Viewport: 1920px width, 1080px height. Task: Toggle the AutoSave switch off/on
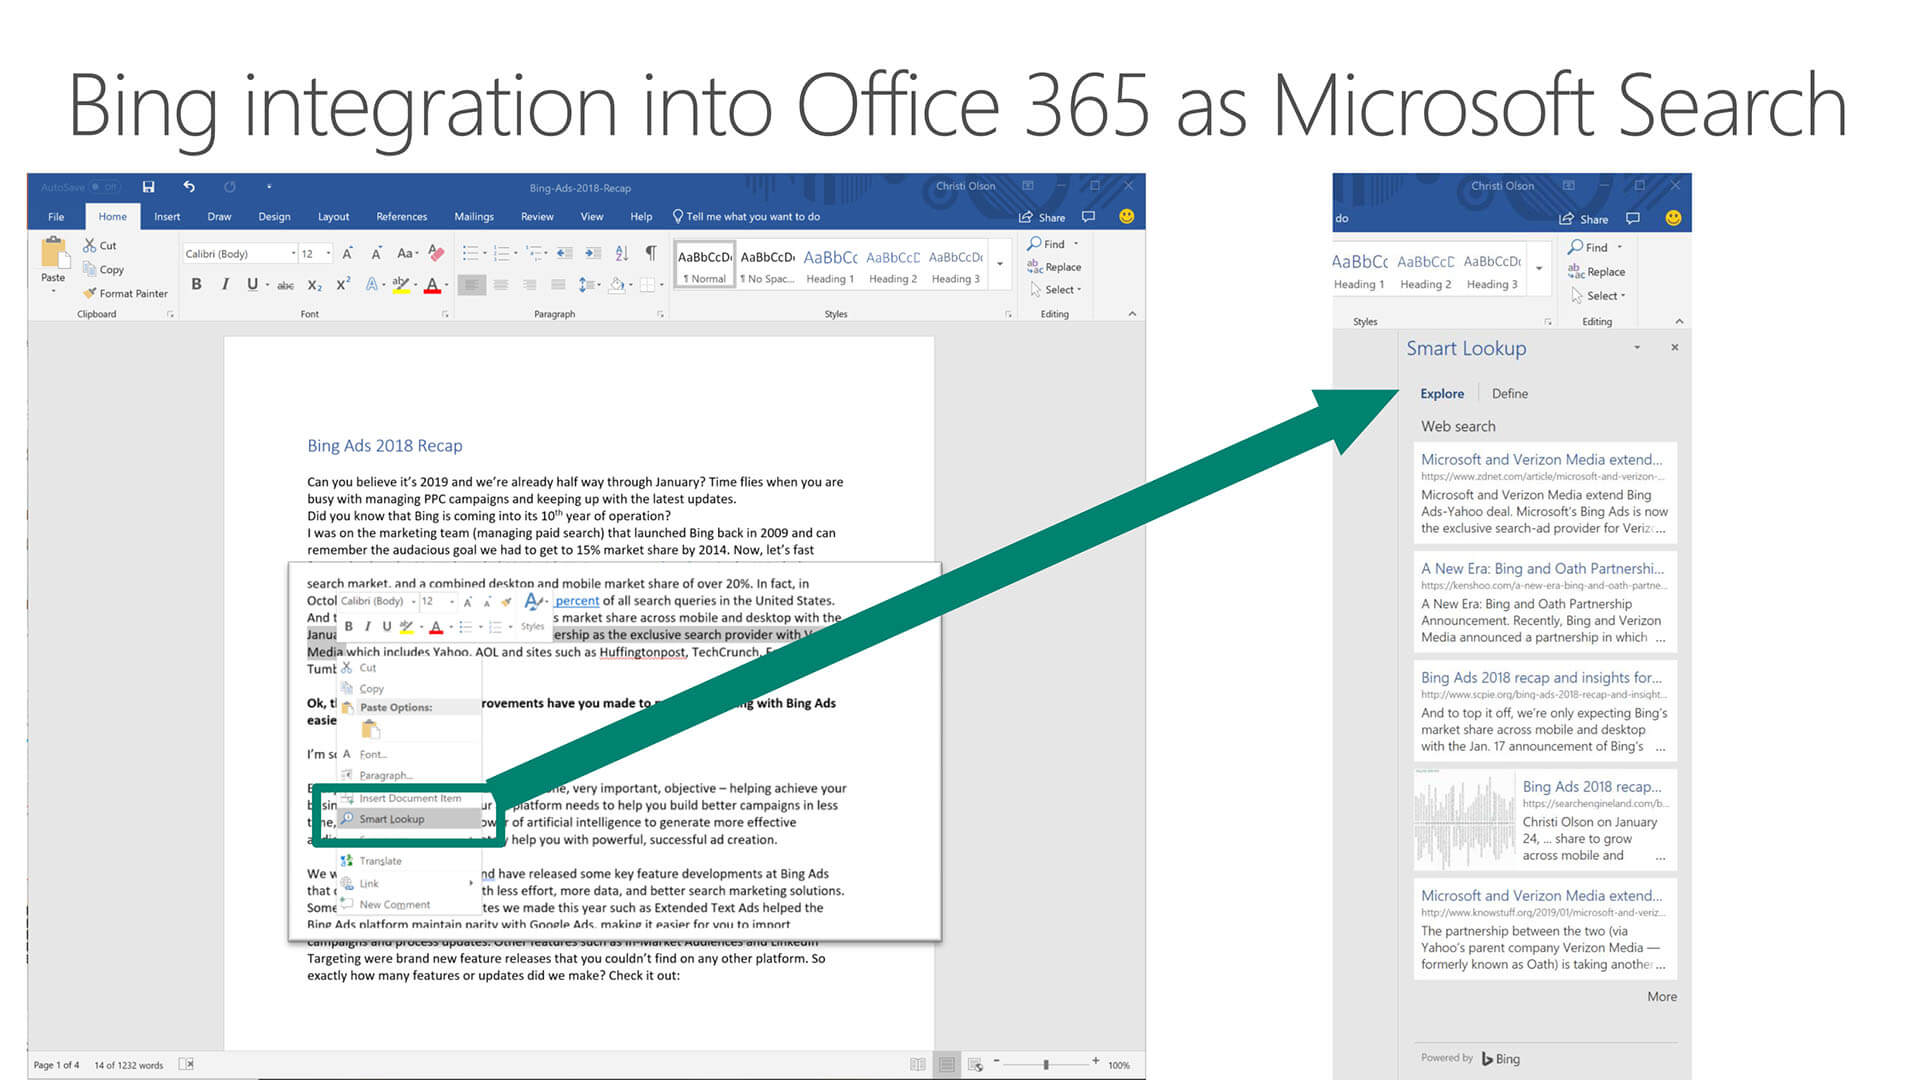[104, 187]
